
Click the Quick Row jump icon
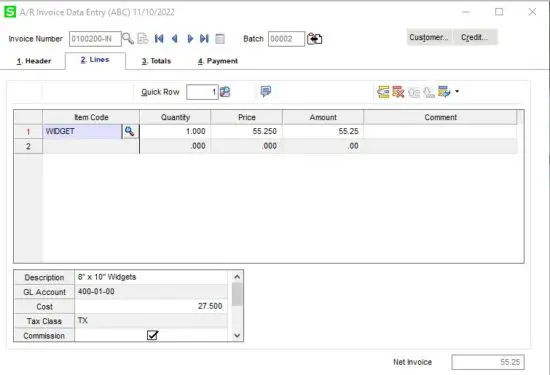click(225, 92)
